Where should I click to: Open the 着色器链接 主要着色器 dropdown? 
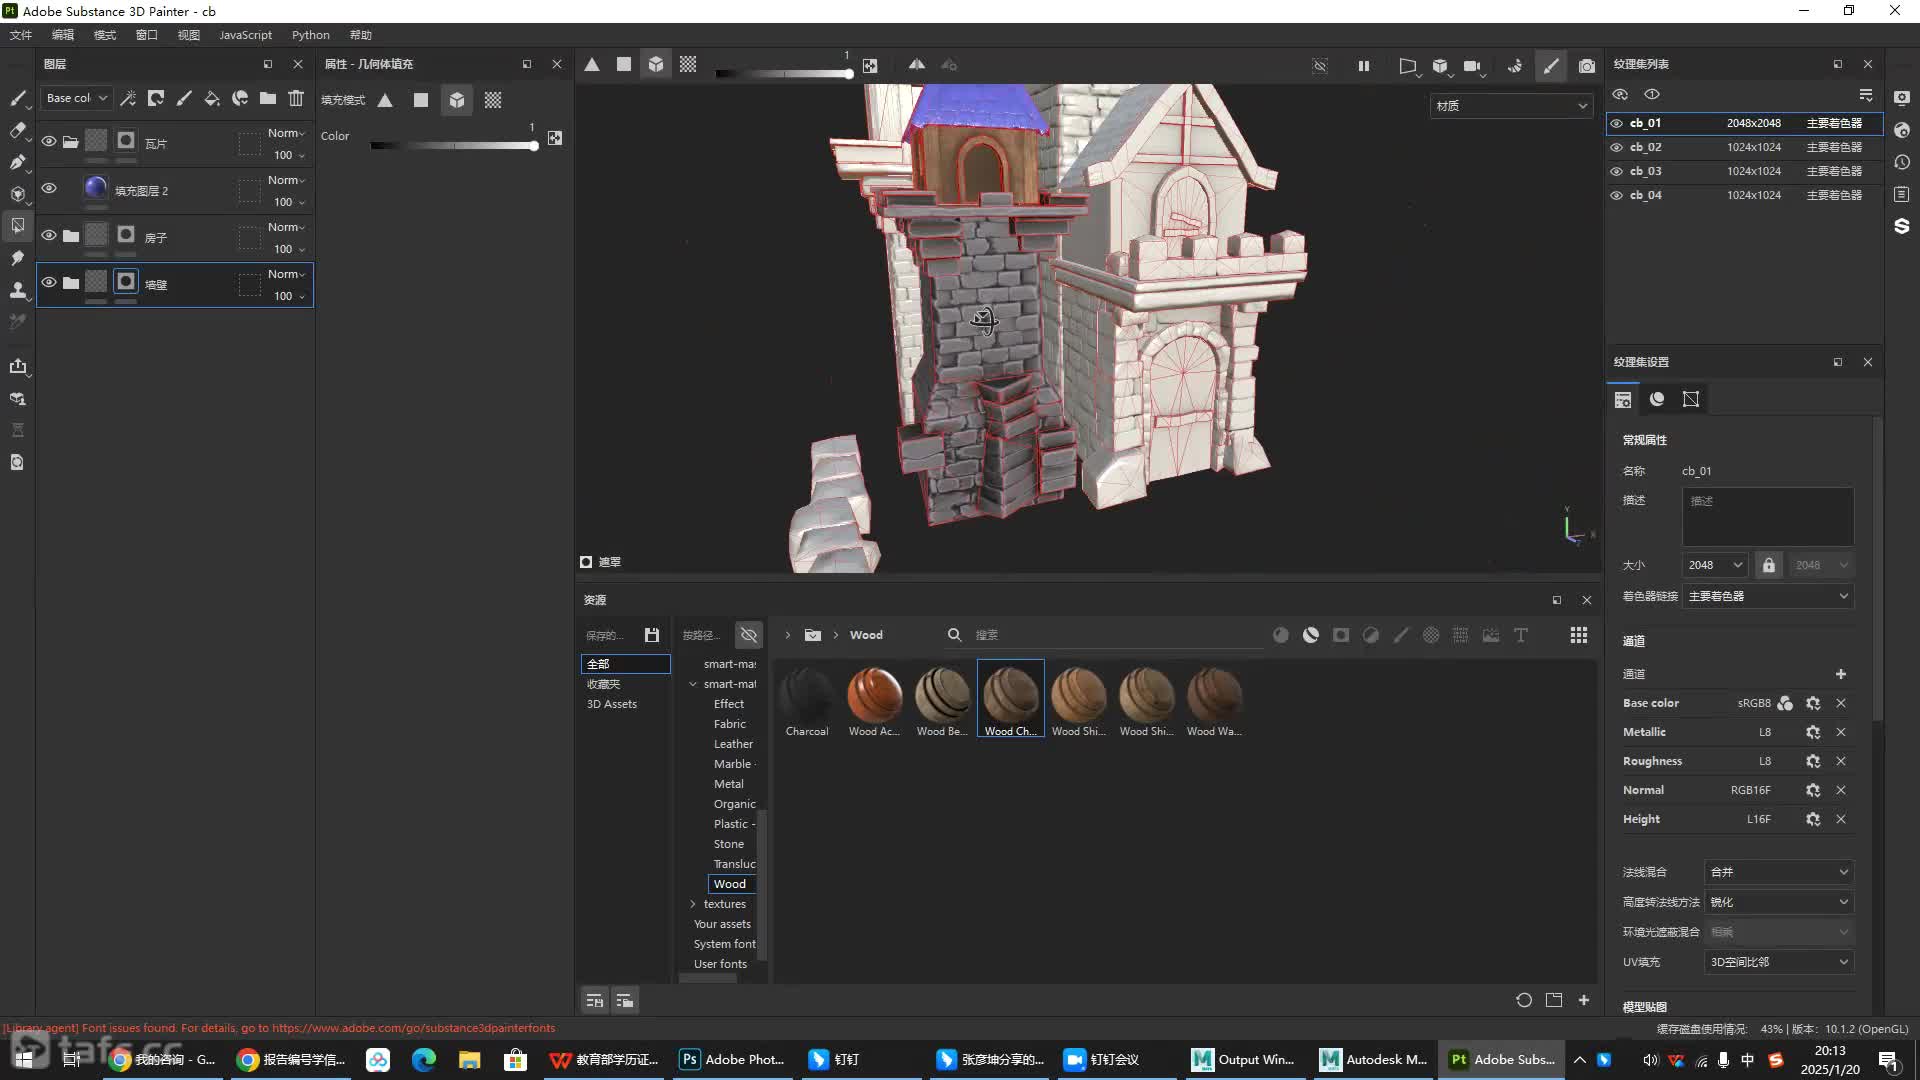(x=1768, y=596)
